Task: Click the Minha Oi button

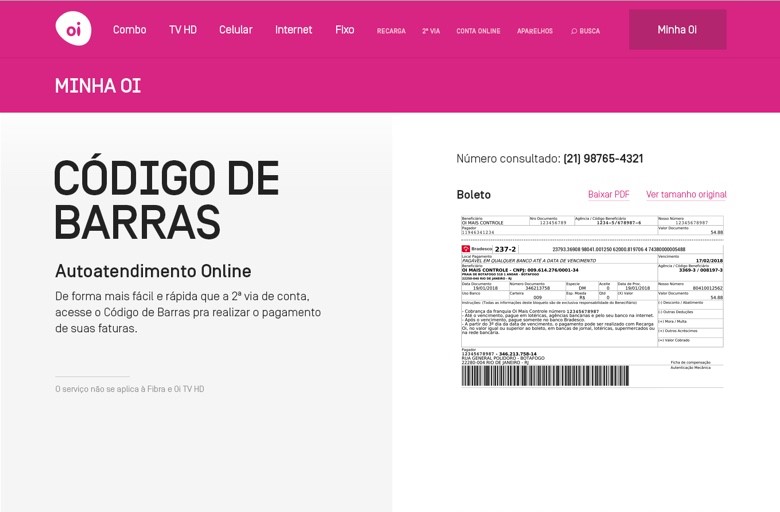Action: [678, 30]
